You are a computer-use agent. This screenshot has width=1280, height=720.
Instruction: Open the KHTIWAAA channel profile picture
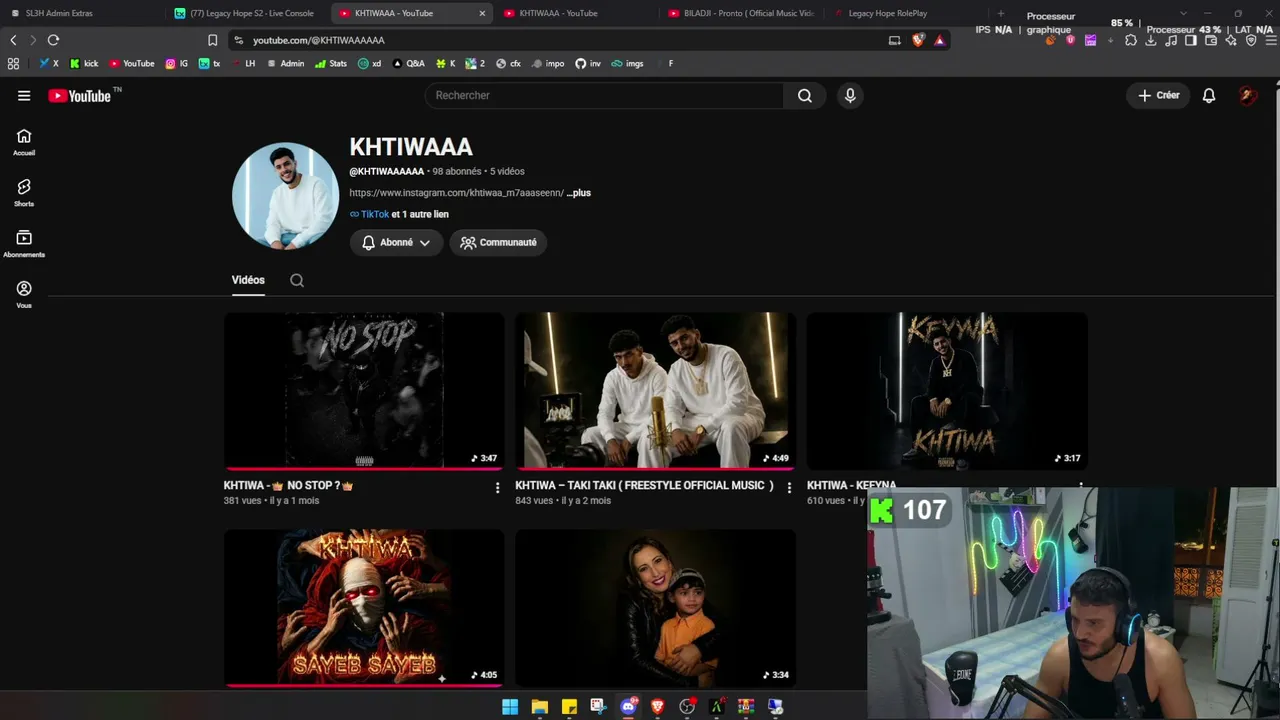285,196
